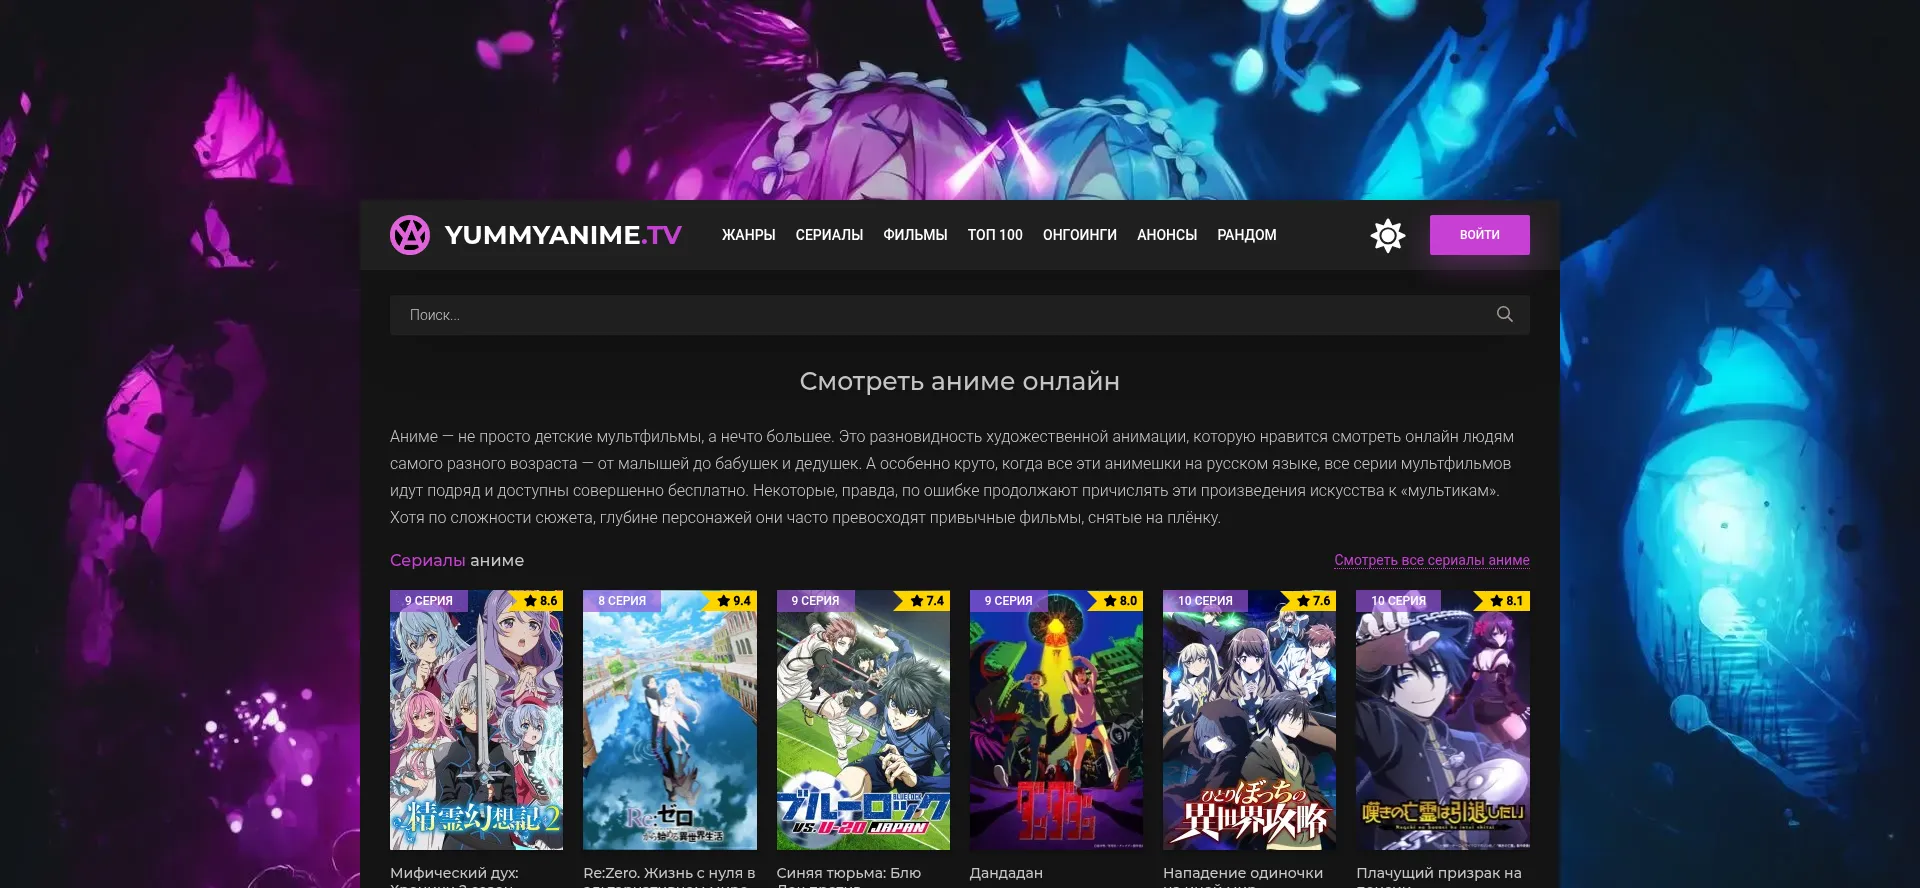The image size is (1920, 888).
Task: Open the Топ 100 page
Action: (x=995, y=235)
